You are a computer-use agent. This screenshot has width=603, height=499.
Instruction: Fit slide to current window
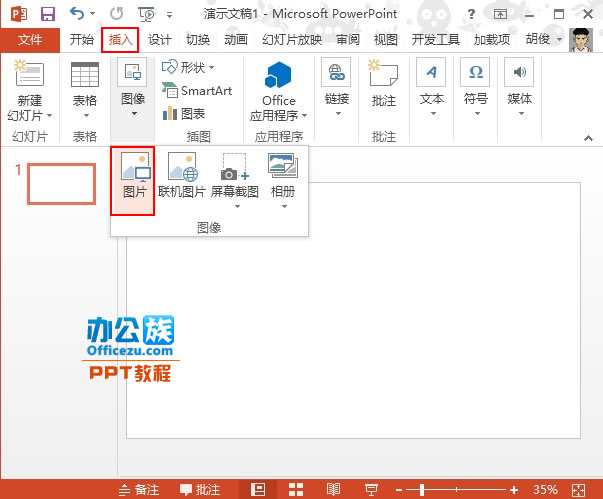[x=579, y=490]
